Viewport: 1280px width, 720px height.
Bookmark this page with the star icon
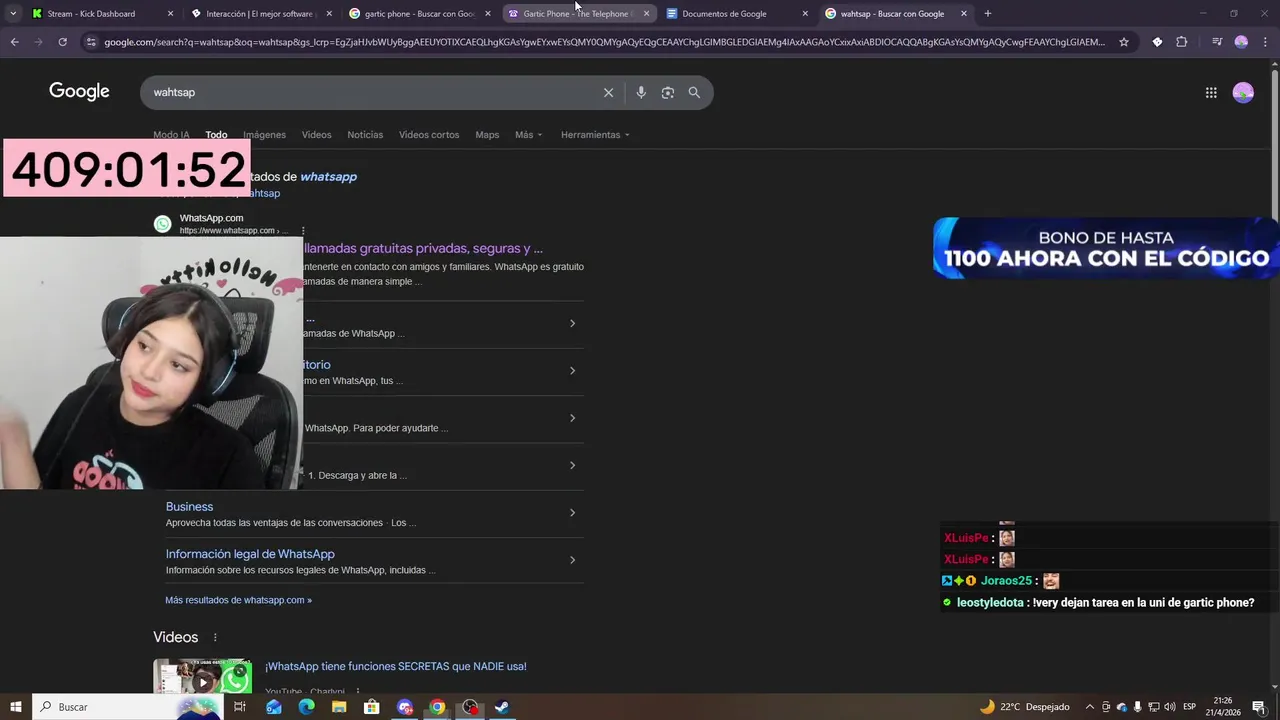coord(1124,42)
